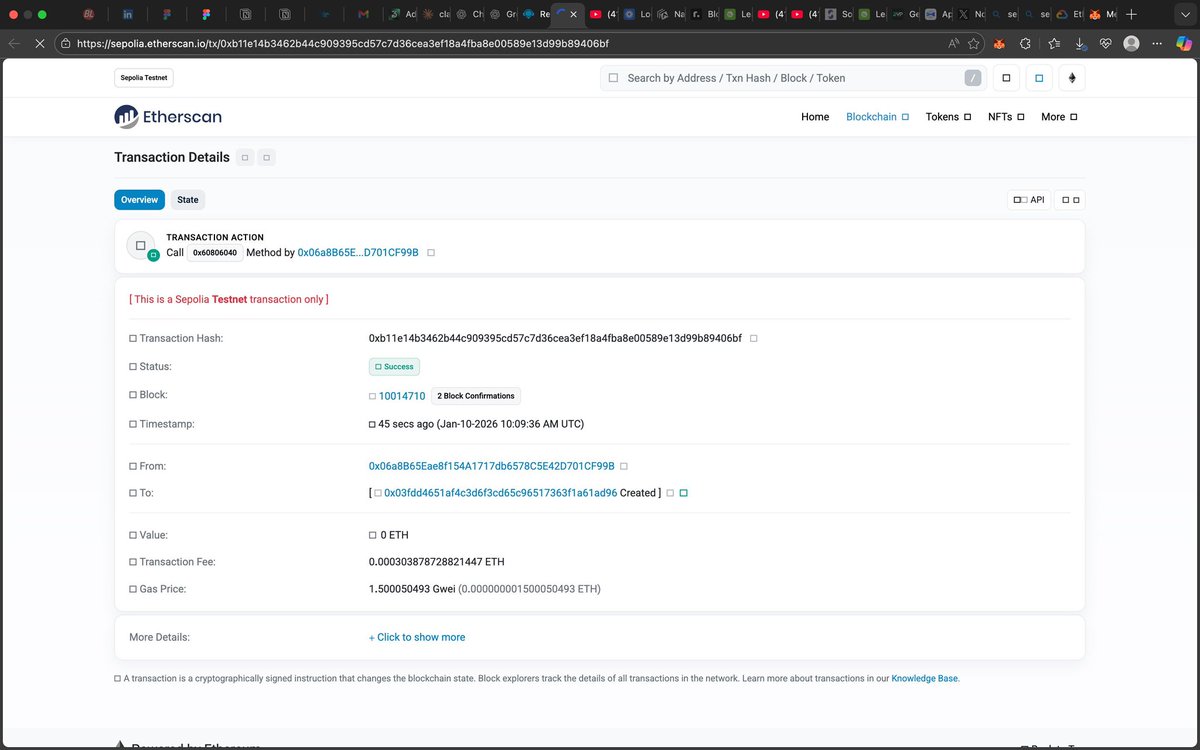
Task: Copy the created contract address icon
Action: [x=670, y=493]
